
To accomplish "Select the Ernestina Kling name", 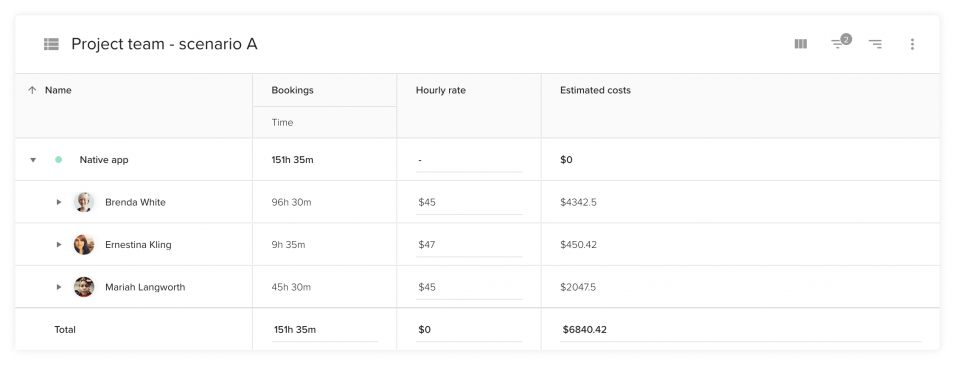I will tap(138, 244).
